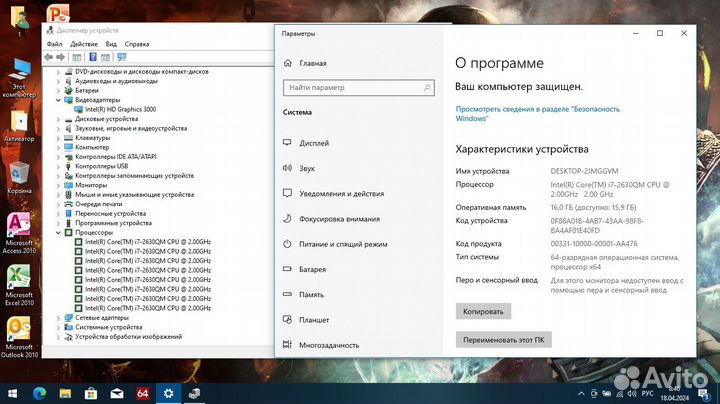Open Память settings section
Viewport: 720px width, 404px height.
coord(311,295)
